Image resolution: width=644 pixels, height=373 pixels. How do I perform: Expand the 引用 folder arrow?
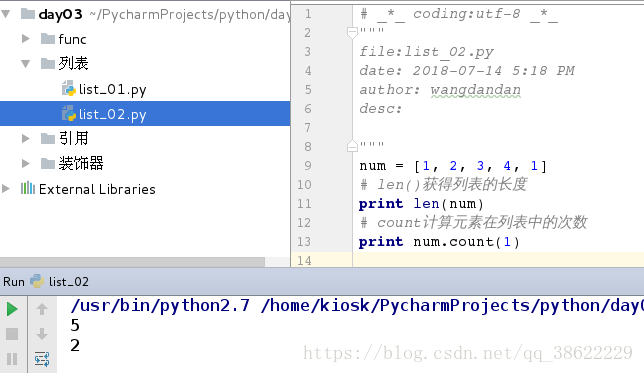[x=25, y=138]
